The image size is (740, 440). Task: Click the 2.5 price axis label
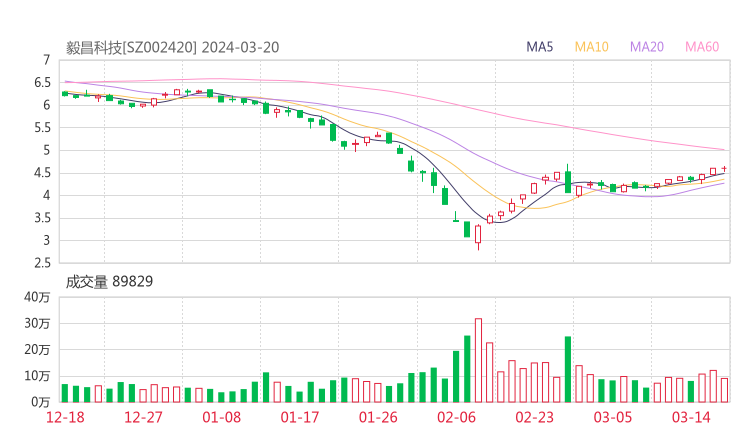(x=41, y=263)
